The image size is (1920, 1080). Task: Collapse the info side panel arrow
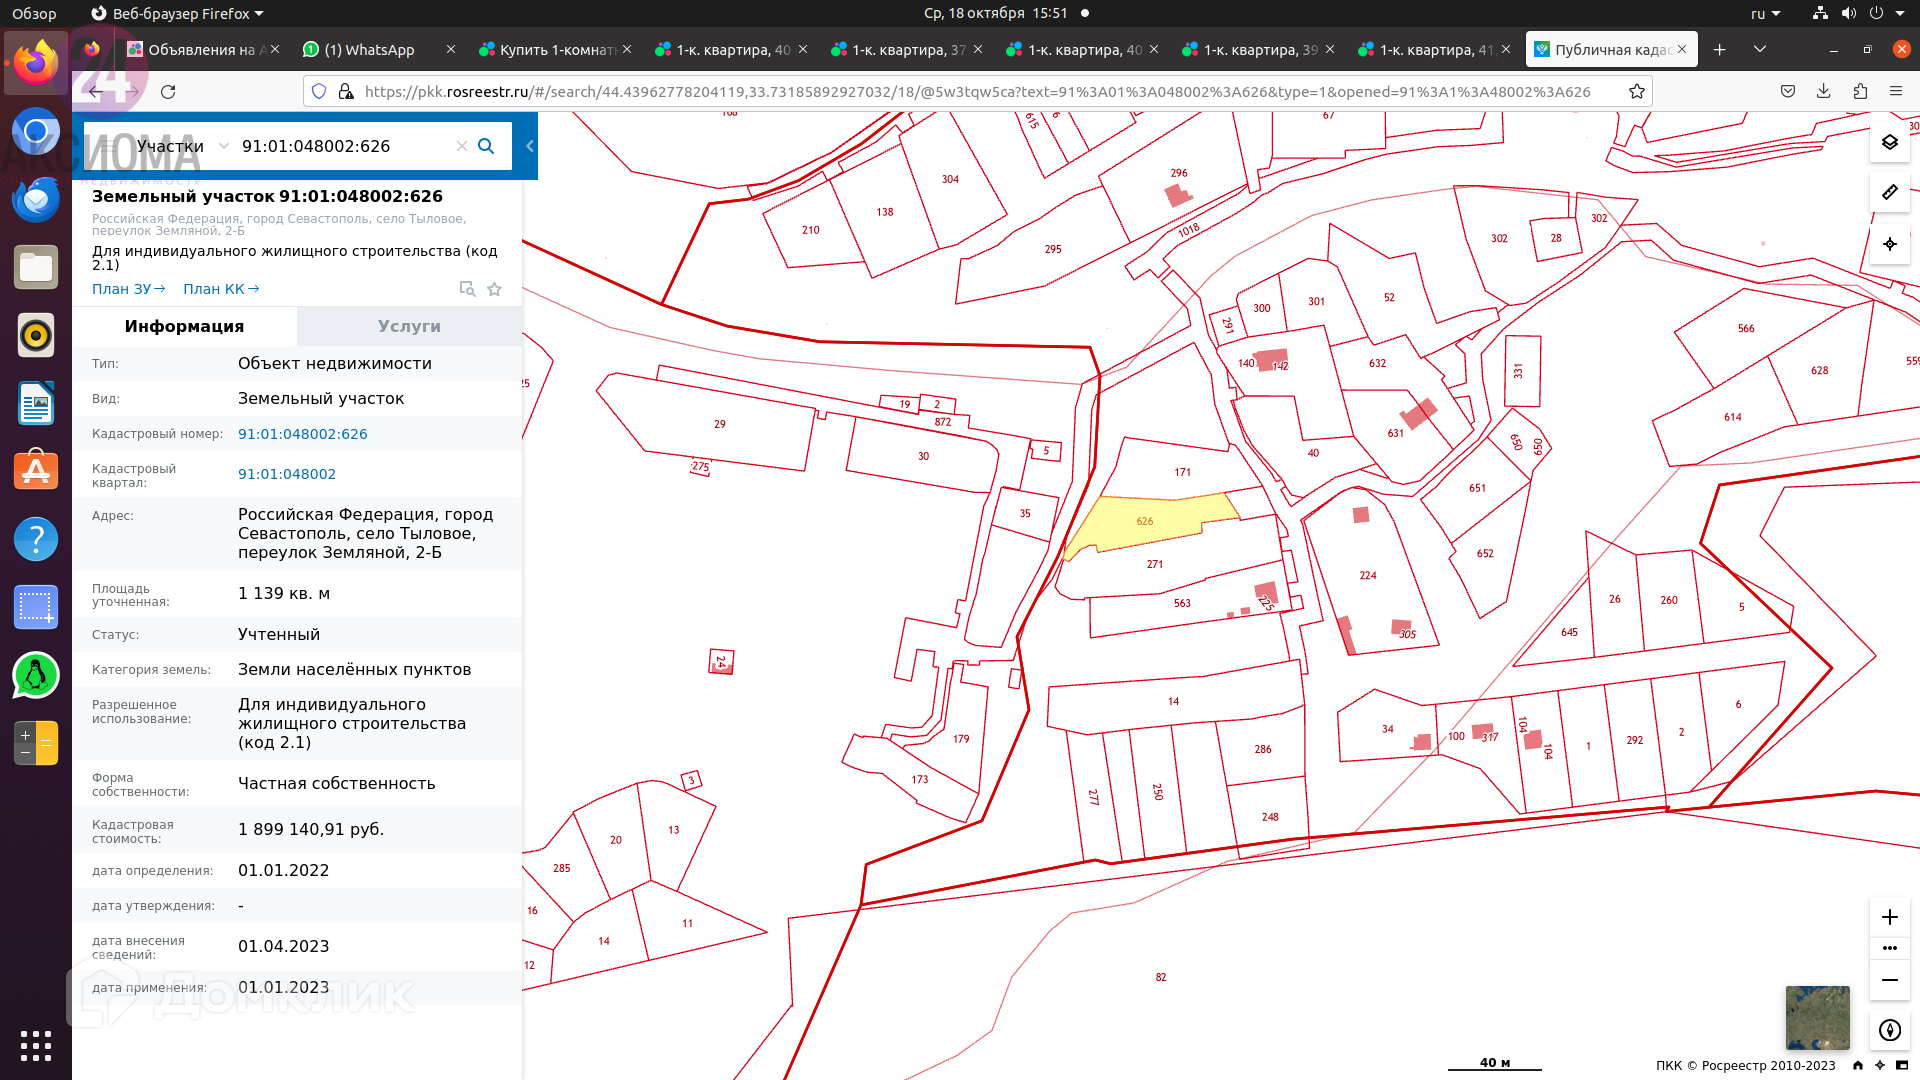click(x=529, y=146)
